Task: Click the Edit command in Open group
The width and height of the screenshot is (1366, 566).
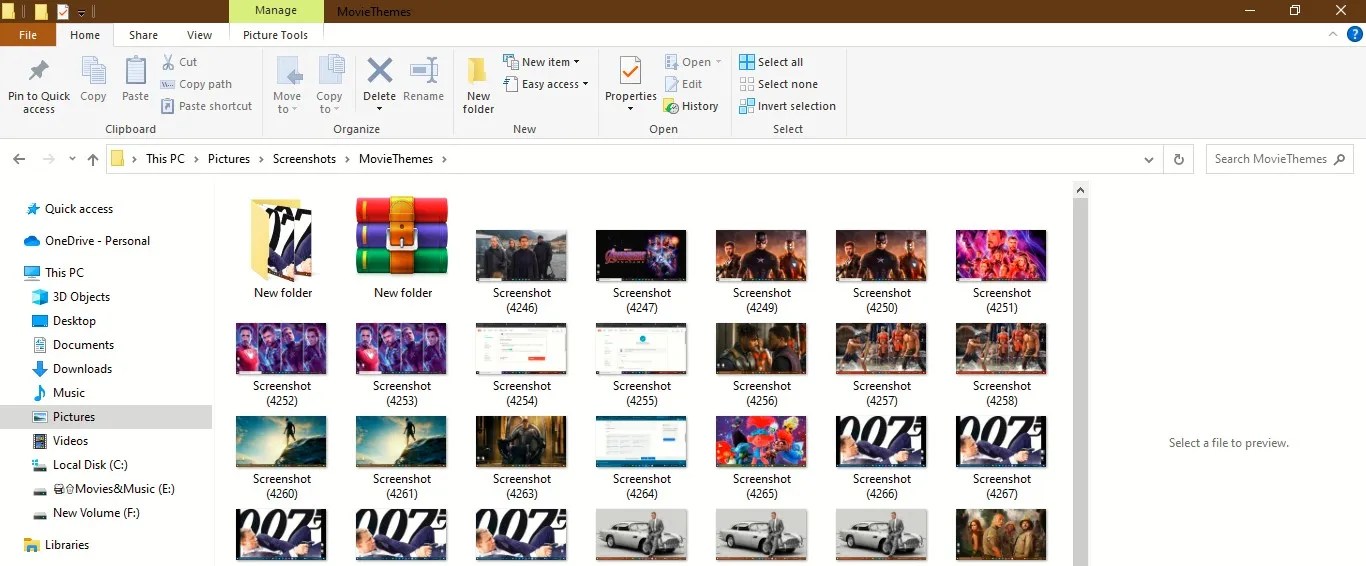Action: pos(684,84)
